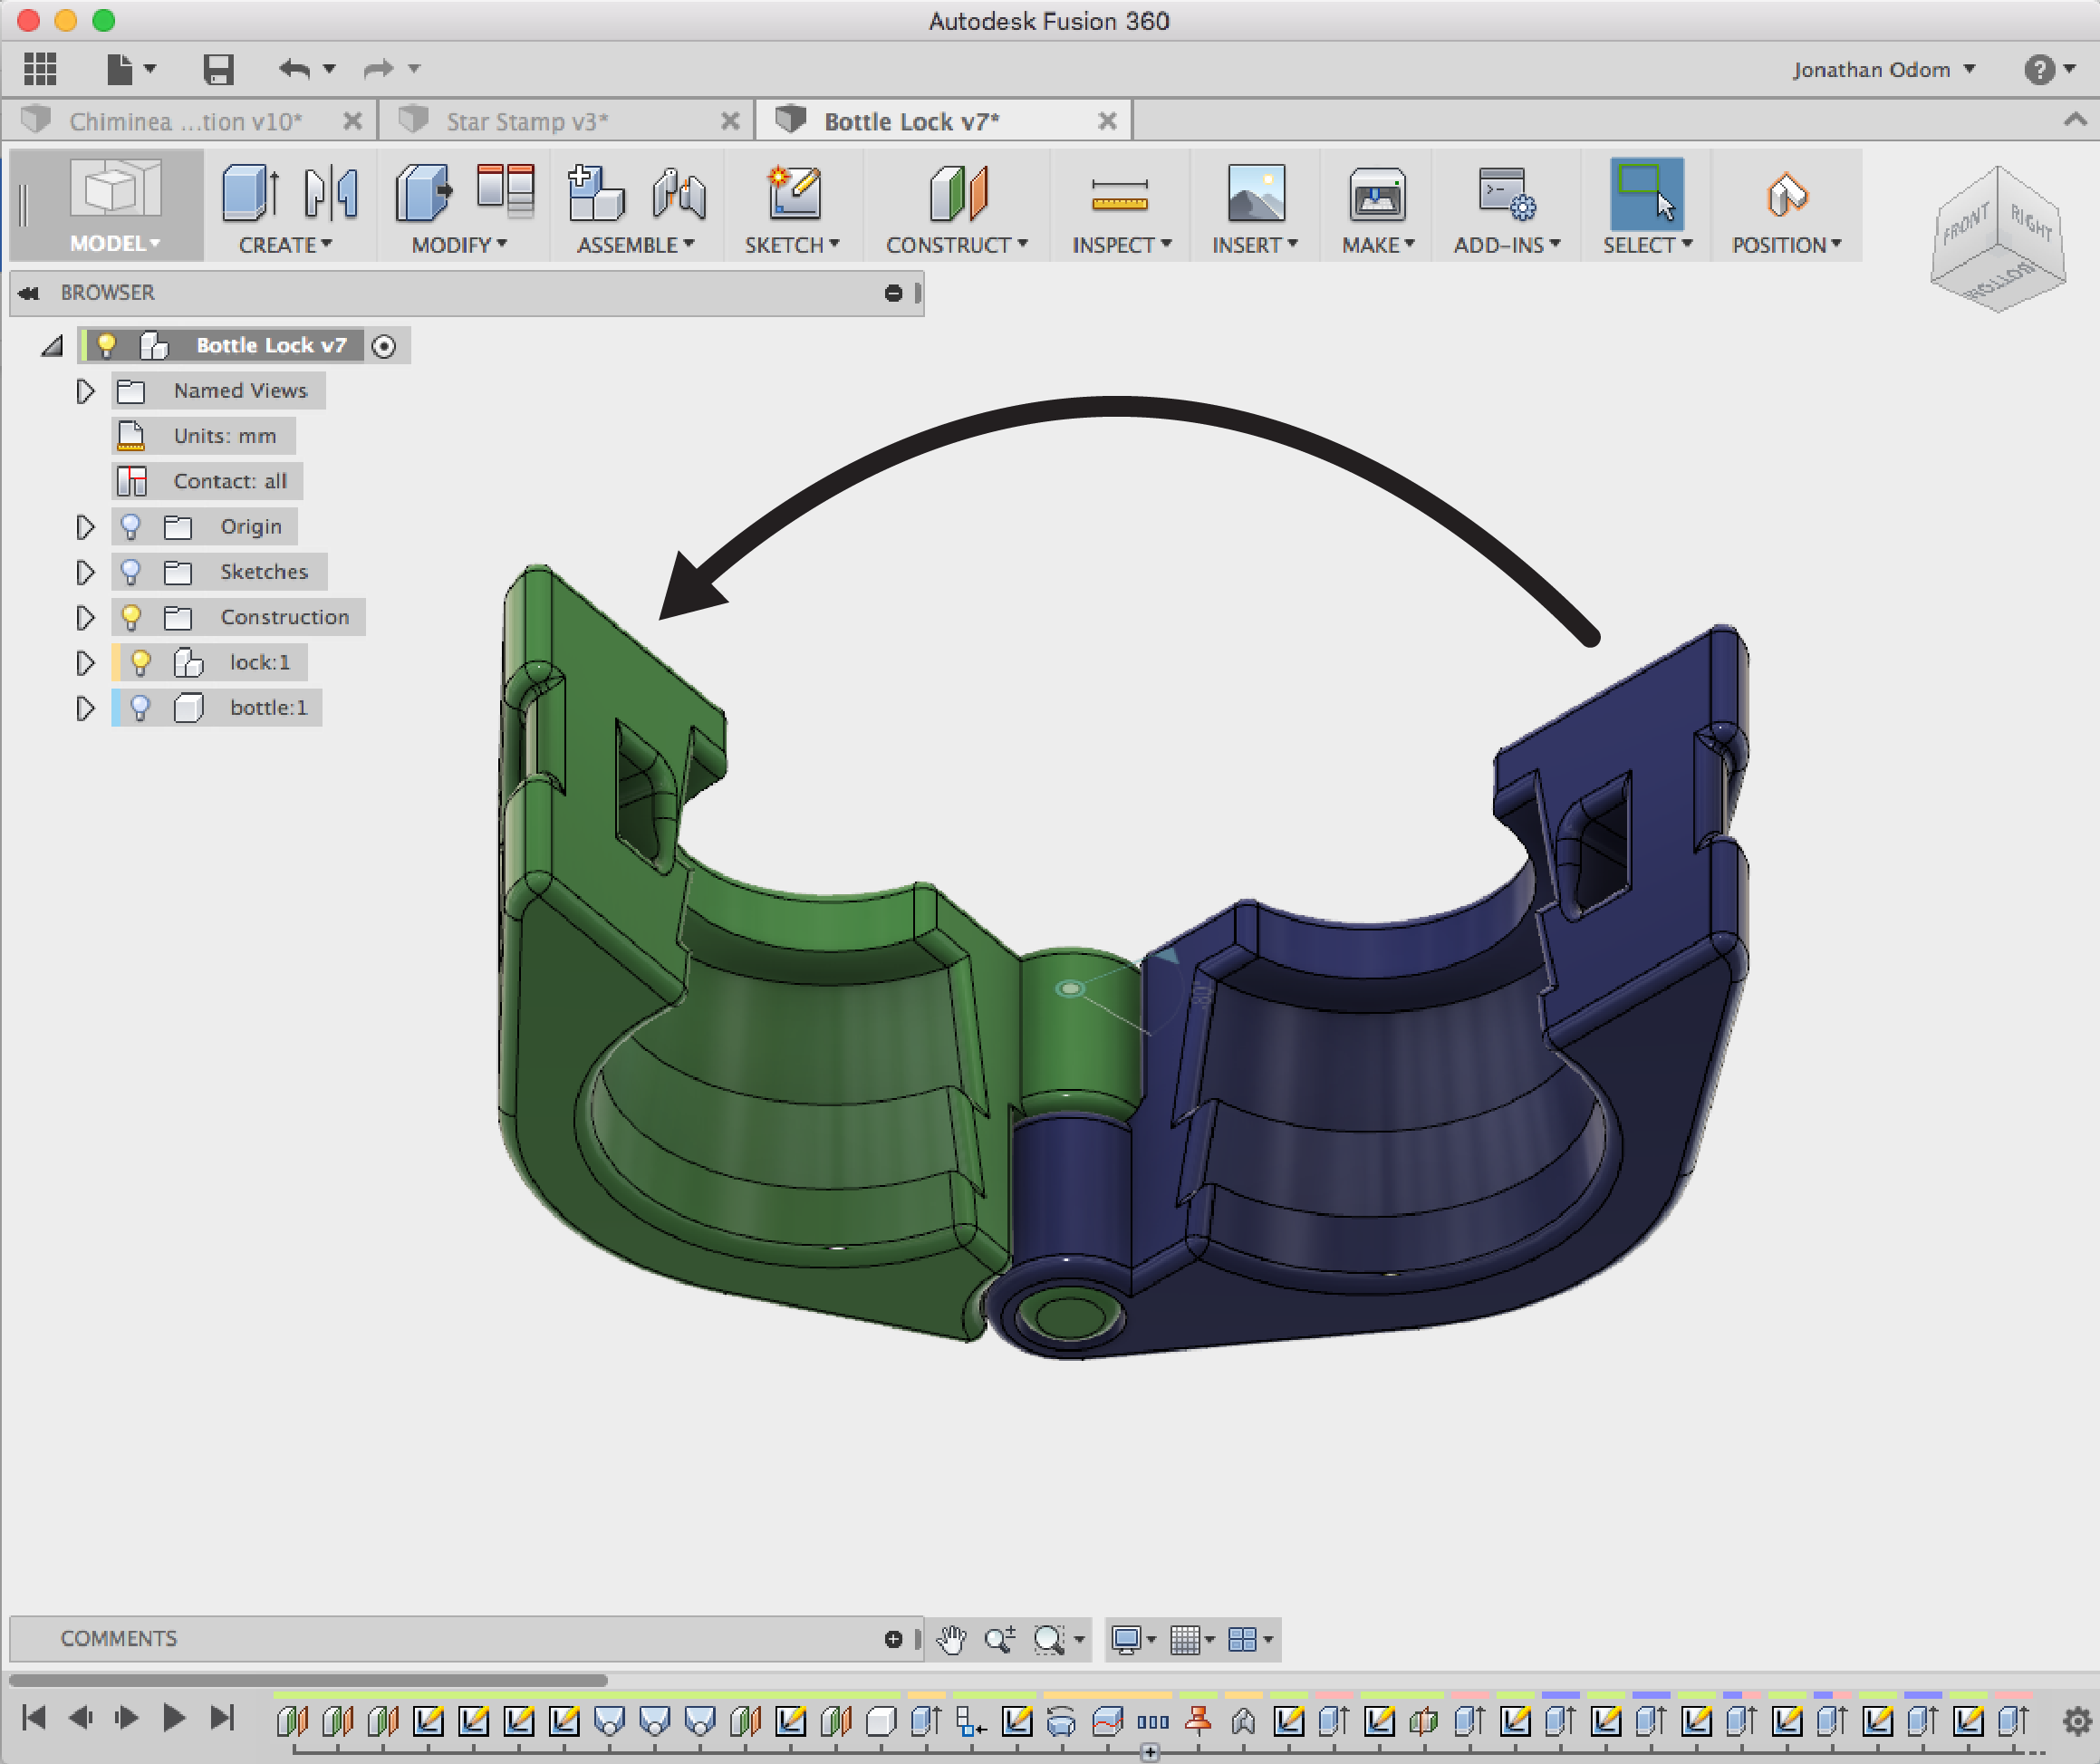Click the Press Pull modify icon
Viewport: 2100px width, 1764px height.
click(423, 192)
